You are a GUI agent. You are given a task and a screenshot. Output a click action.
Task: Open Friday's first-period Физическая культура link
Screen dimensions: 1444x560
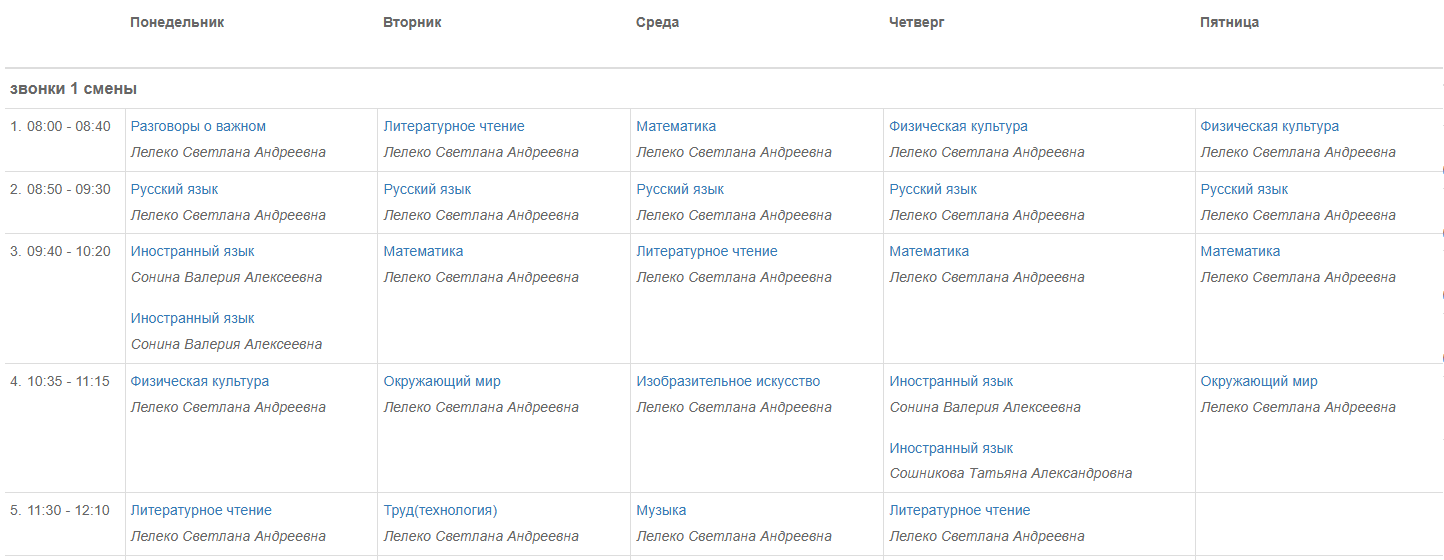point(1269,126)
